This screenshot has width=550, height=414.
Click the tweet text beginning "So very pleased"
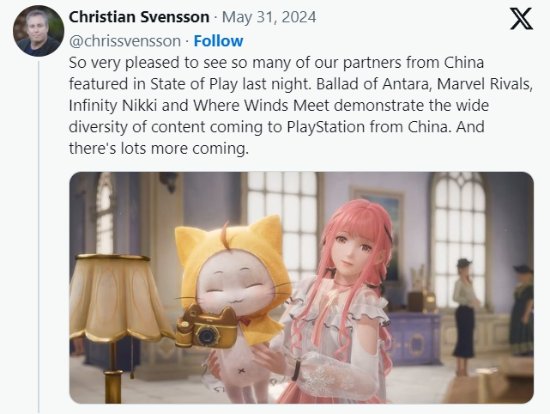point(301,106)
